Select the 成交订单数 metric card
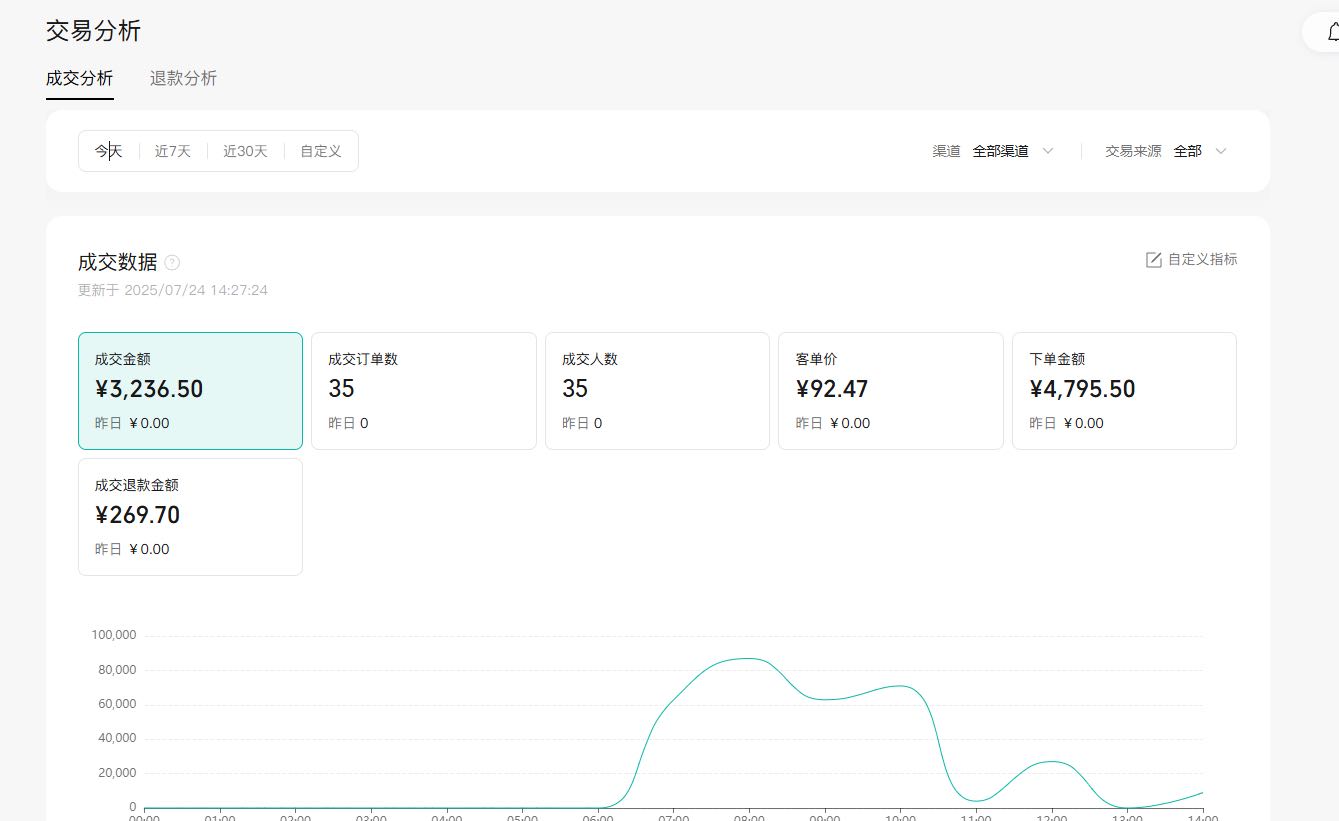Screen dimensions: 1339x821 pyautogui.click(x=424, y=391)
